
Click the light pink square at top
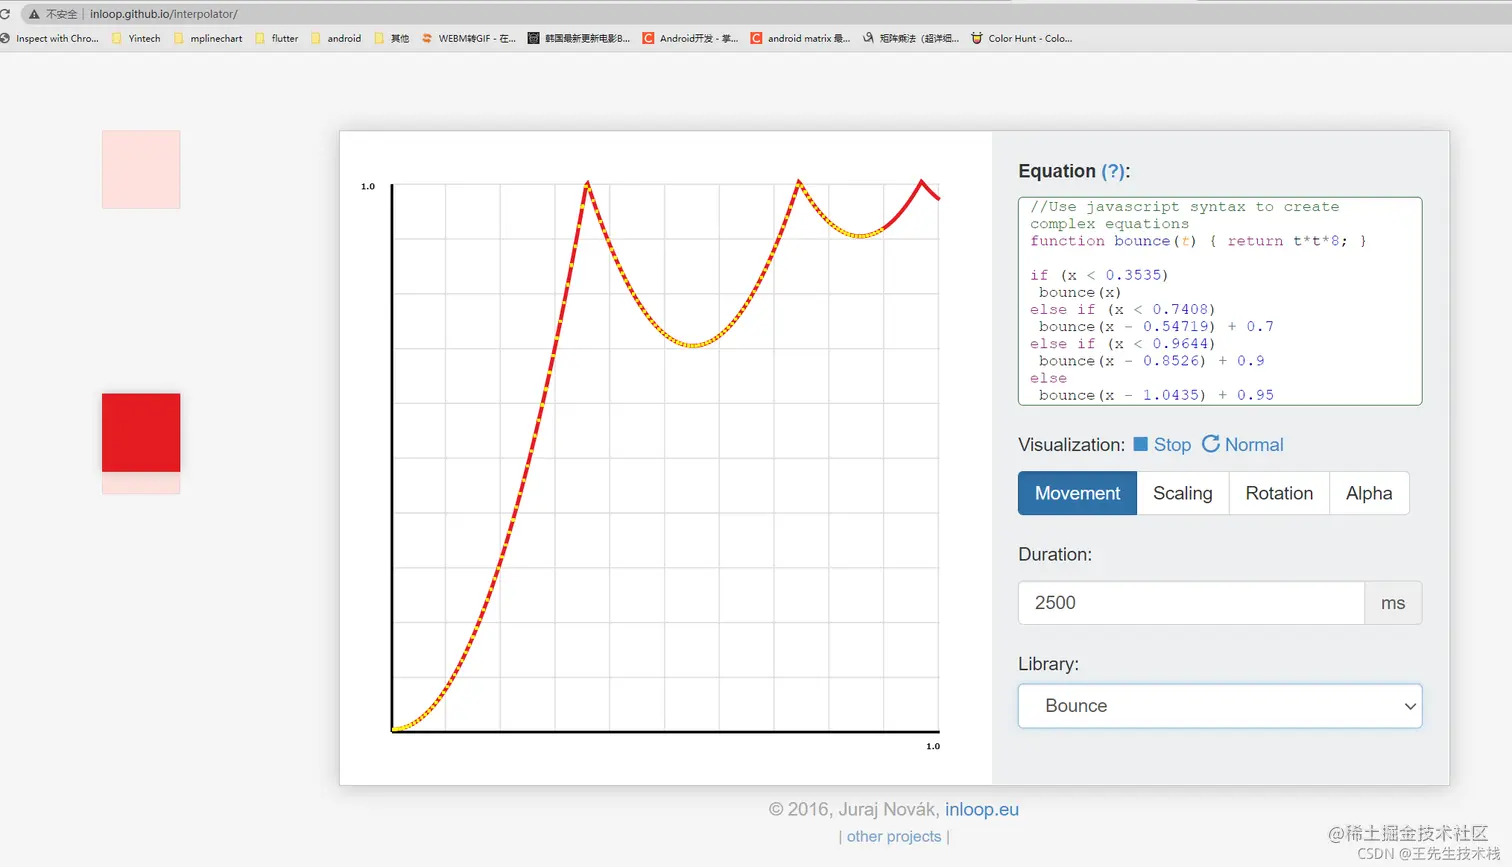click(141, 169)
